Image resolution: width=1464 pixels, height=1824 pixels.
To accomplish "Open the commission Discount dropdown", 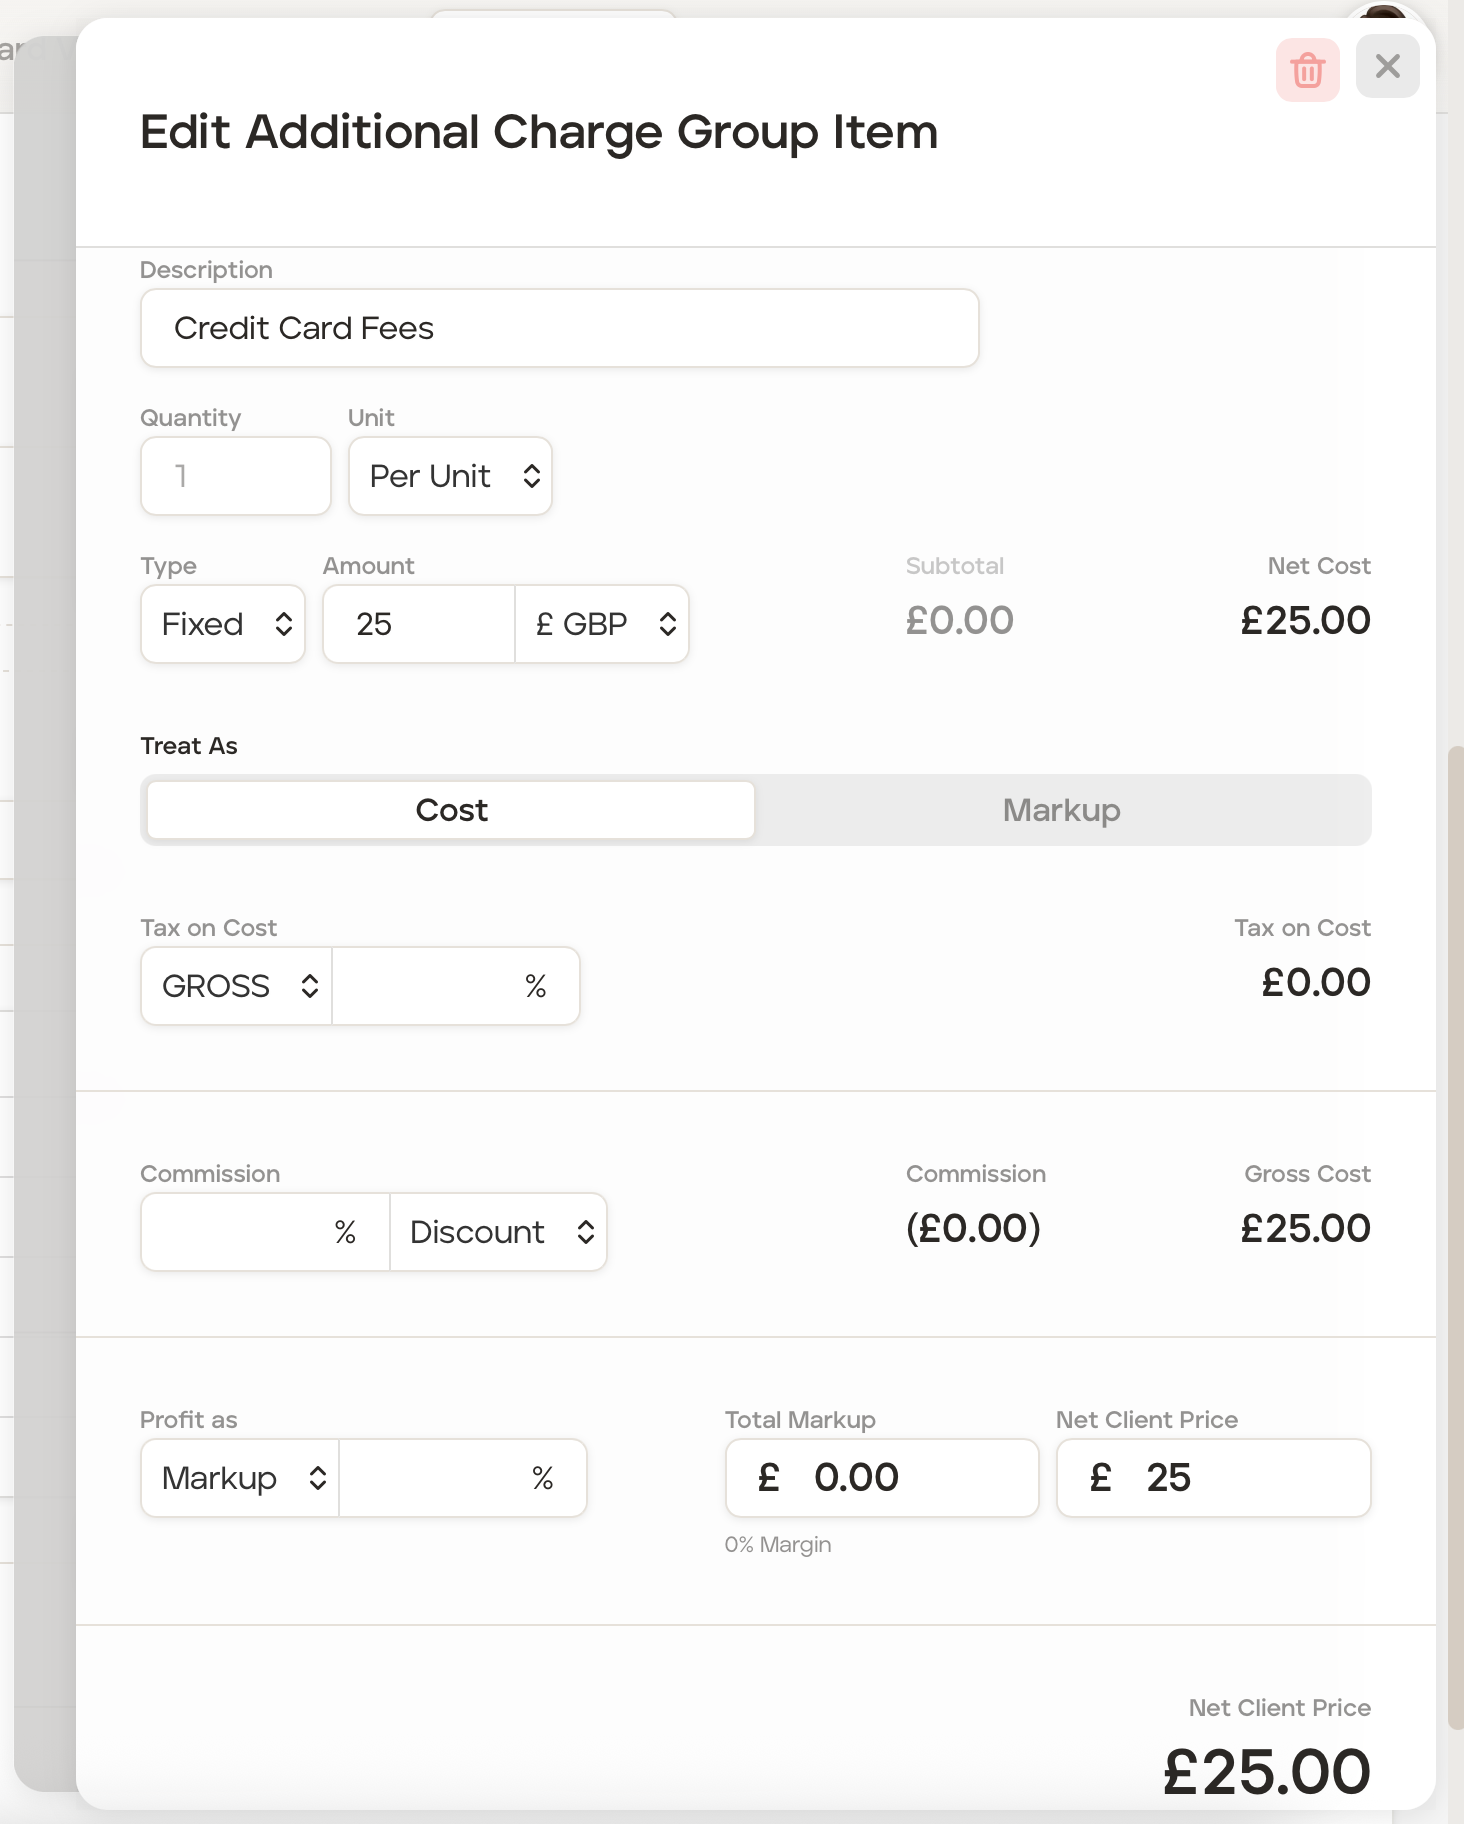I will tap(498, 1232).
